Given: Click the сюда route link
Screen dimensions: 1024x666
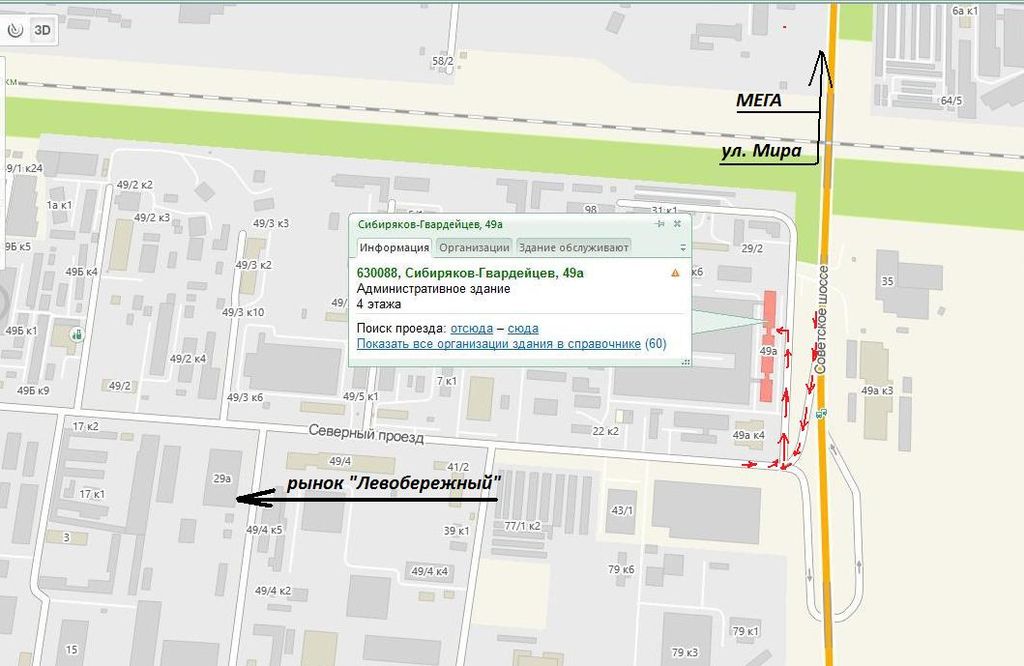Looking at the screenshot, I should tap(523, 328).
